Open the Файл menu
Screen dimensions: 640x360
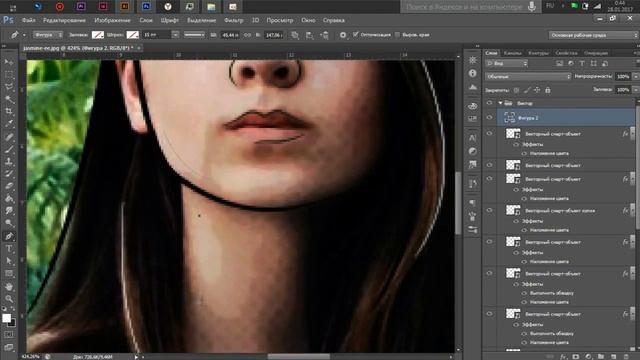pos(29,20)
